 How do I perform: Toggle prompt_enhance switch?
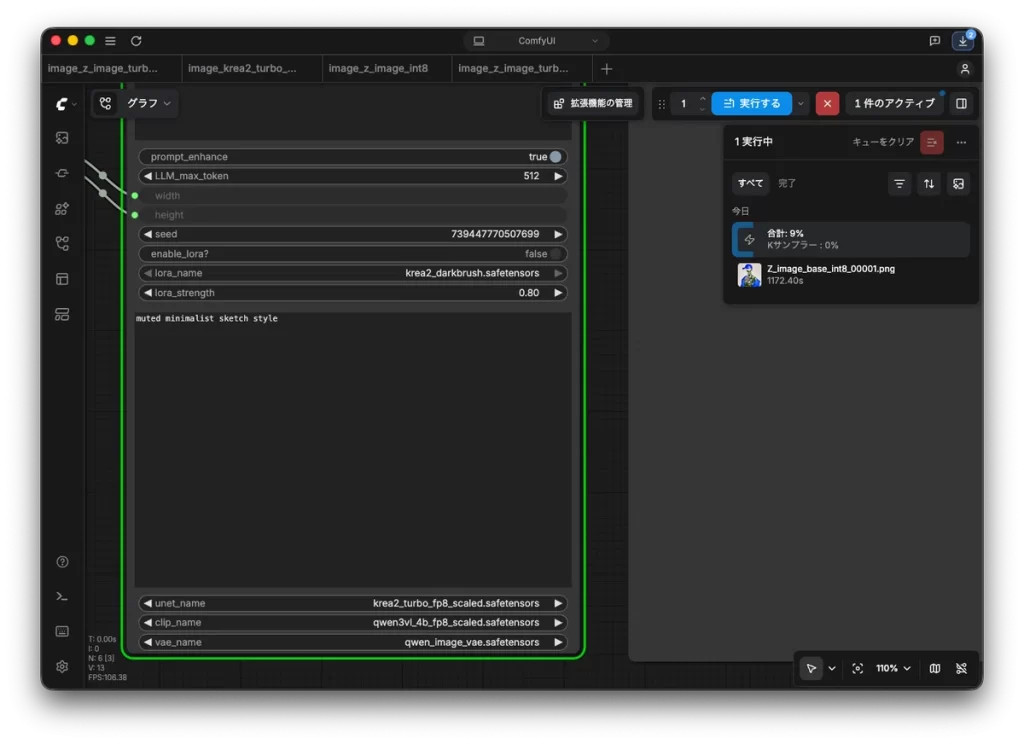[x=555, y=157]
